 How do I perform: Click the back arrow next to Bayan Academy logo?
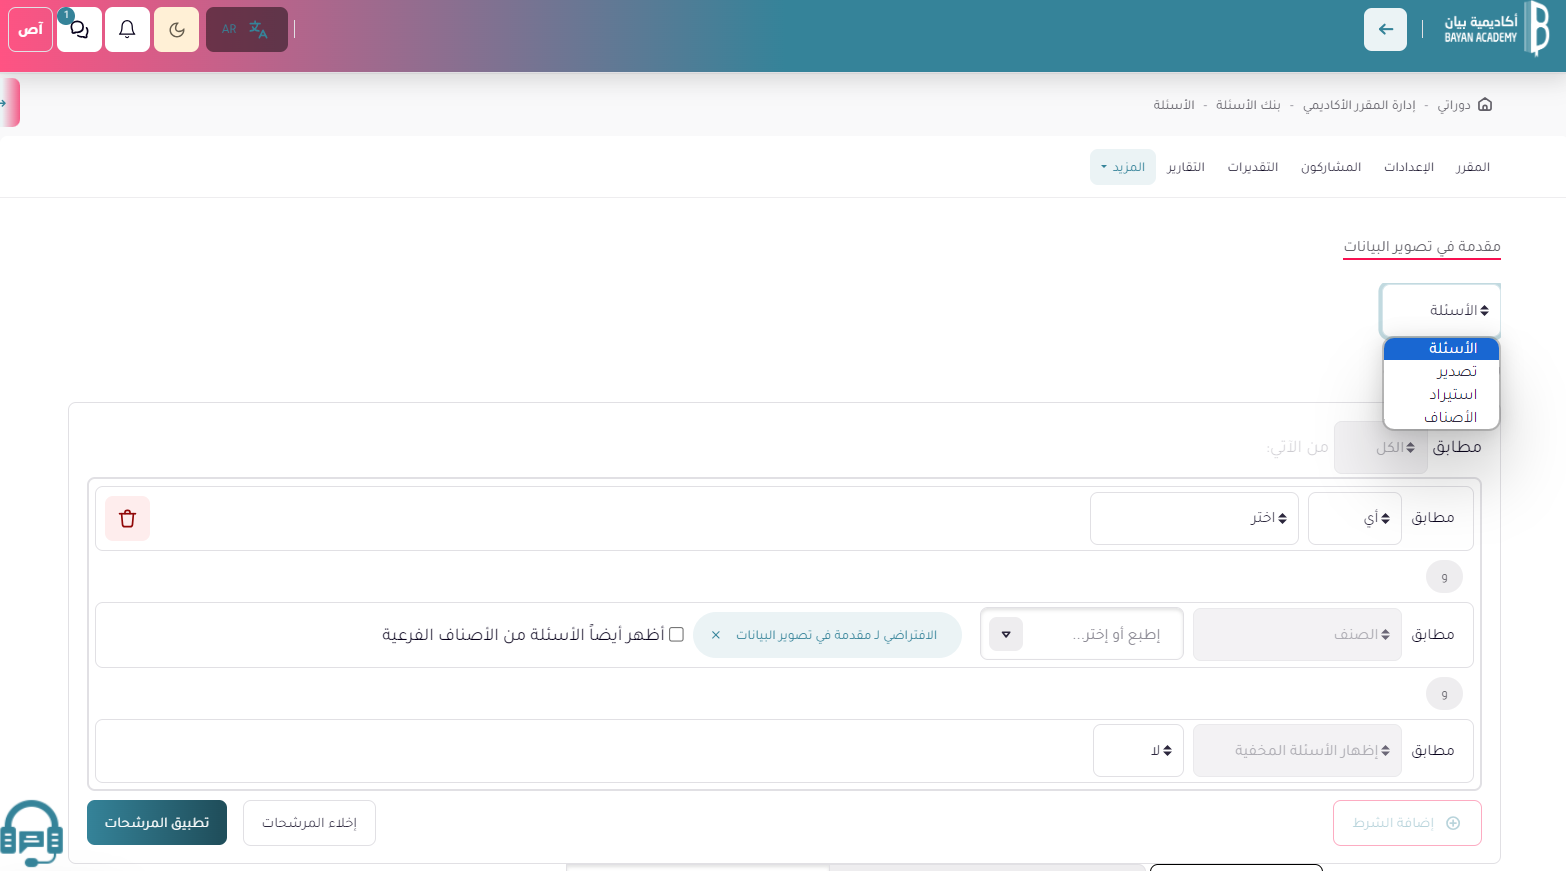1385,29
